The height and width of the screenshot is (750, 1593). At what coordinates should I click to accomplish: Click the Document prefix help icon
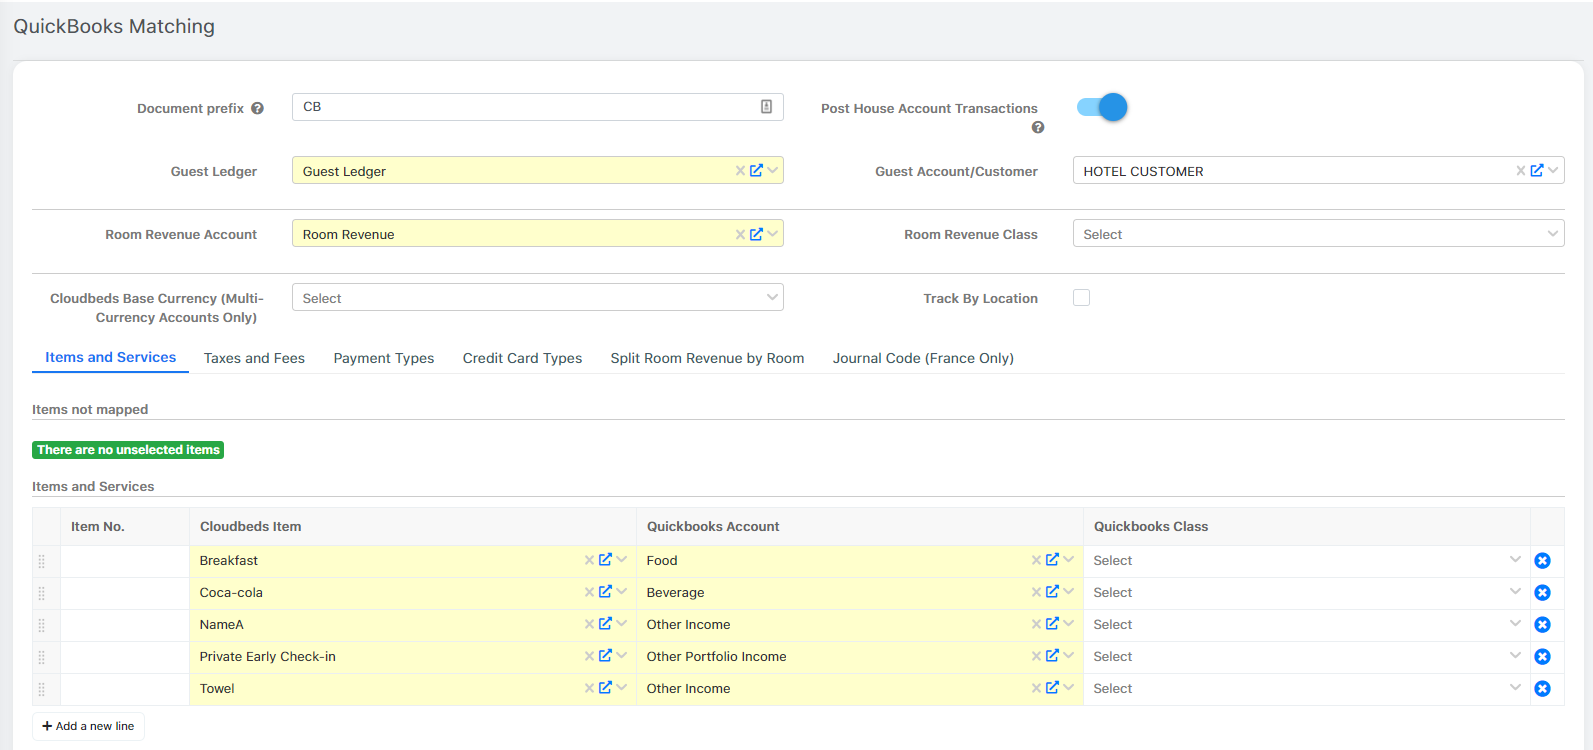point(257,109)
